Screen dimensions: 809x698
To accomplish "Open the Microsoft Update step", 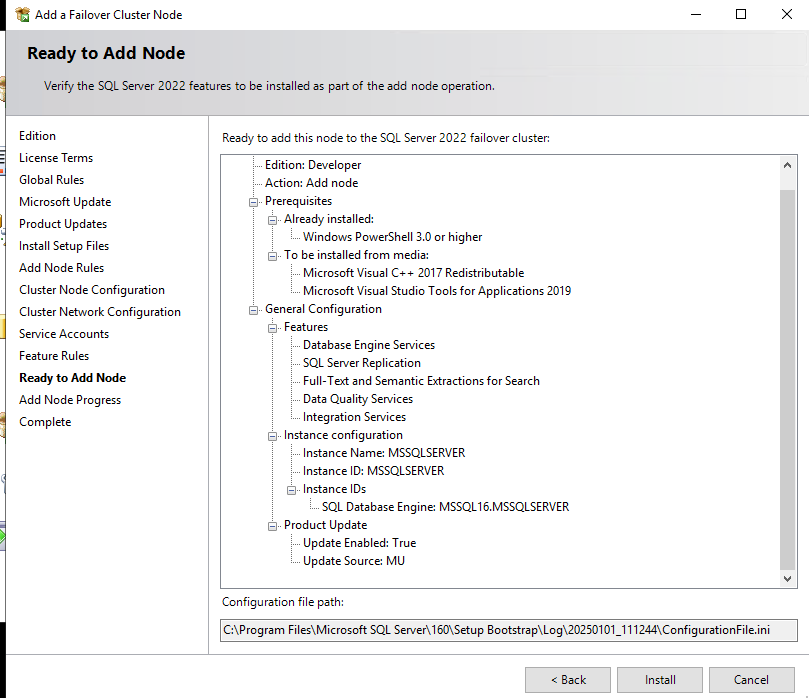I will point(65,202).
